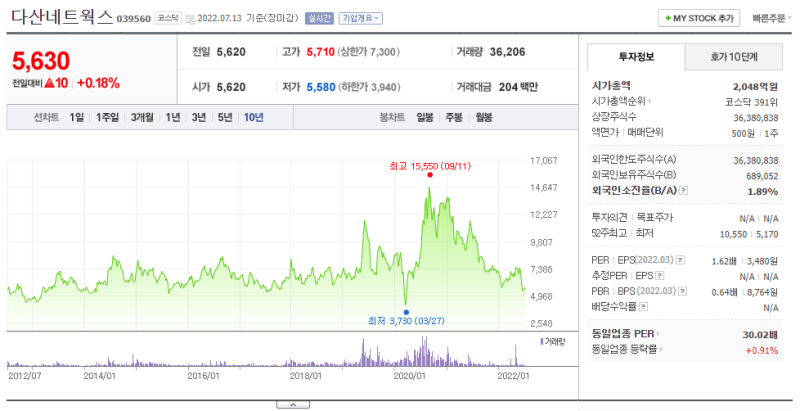Open the 빠른주문 quick order dropdown
Image resolution: width=800 pixels, height=411 pixels.
(771, 18)
